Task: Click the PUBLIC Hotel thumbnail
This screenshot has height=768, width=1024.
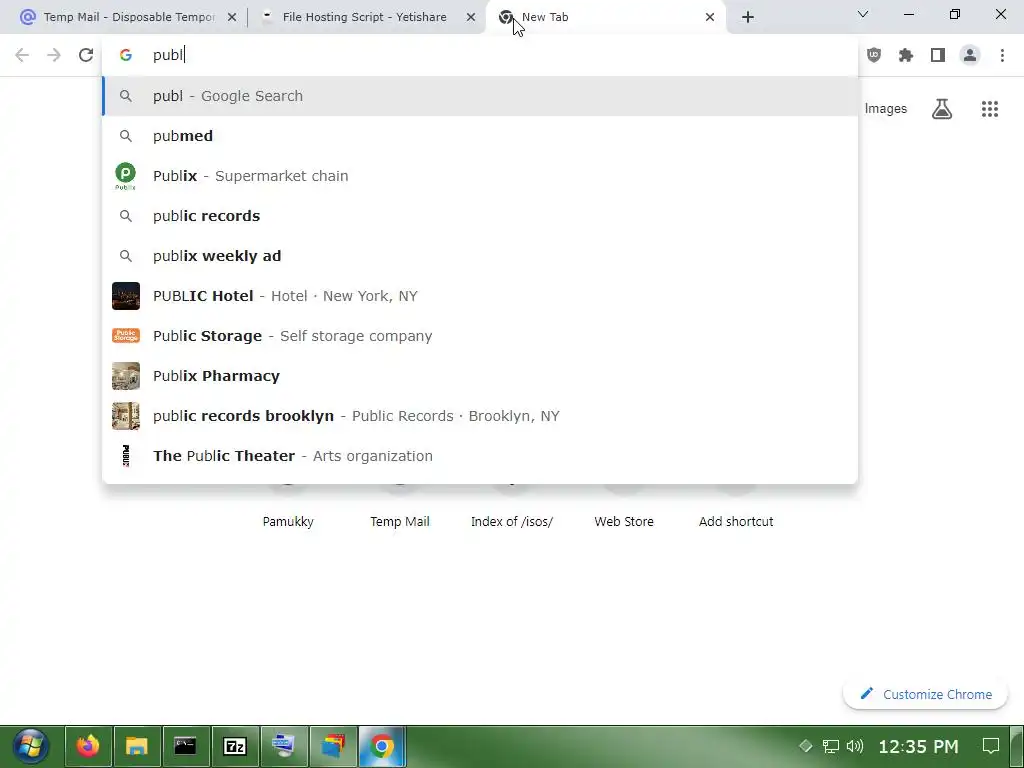Action: [x=125, y=296]
